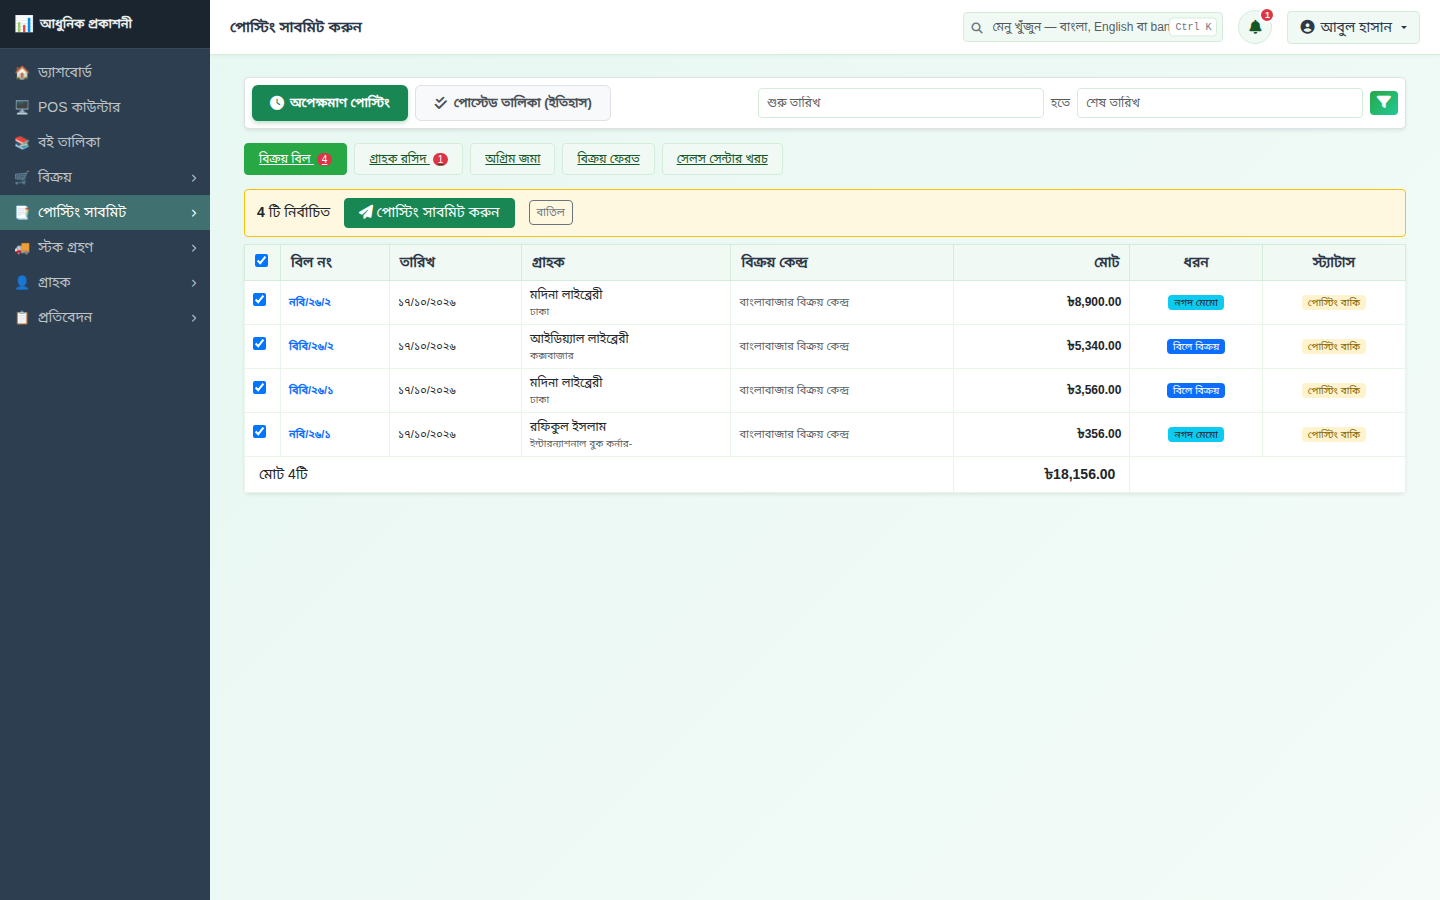
Task: Click the search magnifier icon in top bar
Action: (977, 28)
